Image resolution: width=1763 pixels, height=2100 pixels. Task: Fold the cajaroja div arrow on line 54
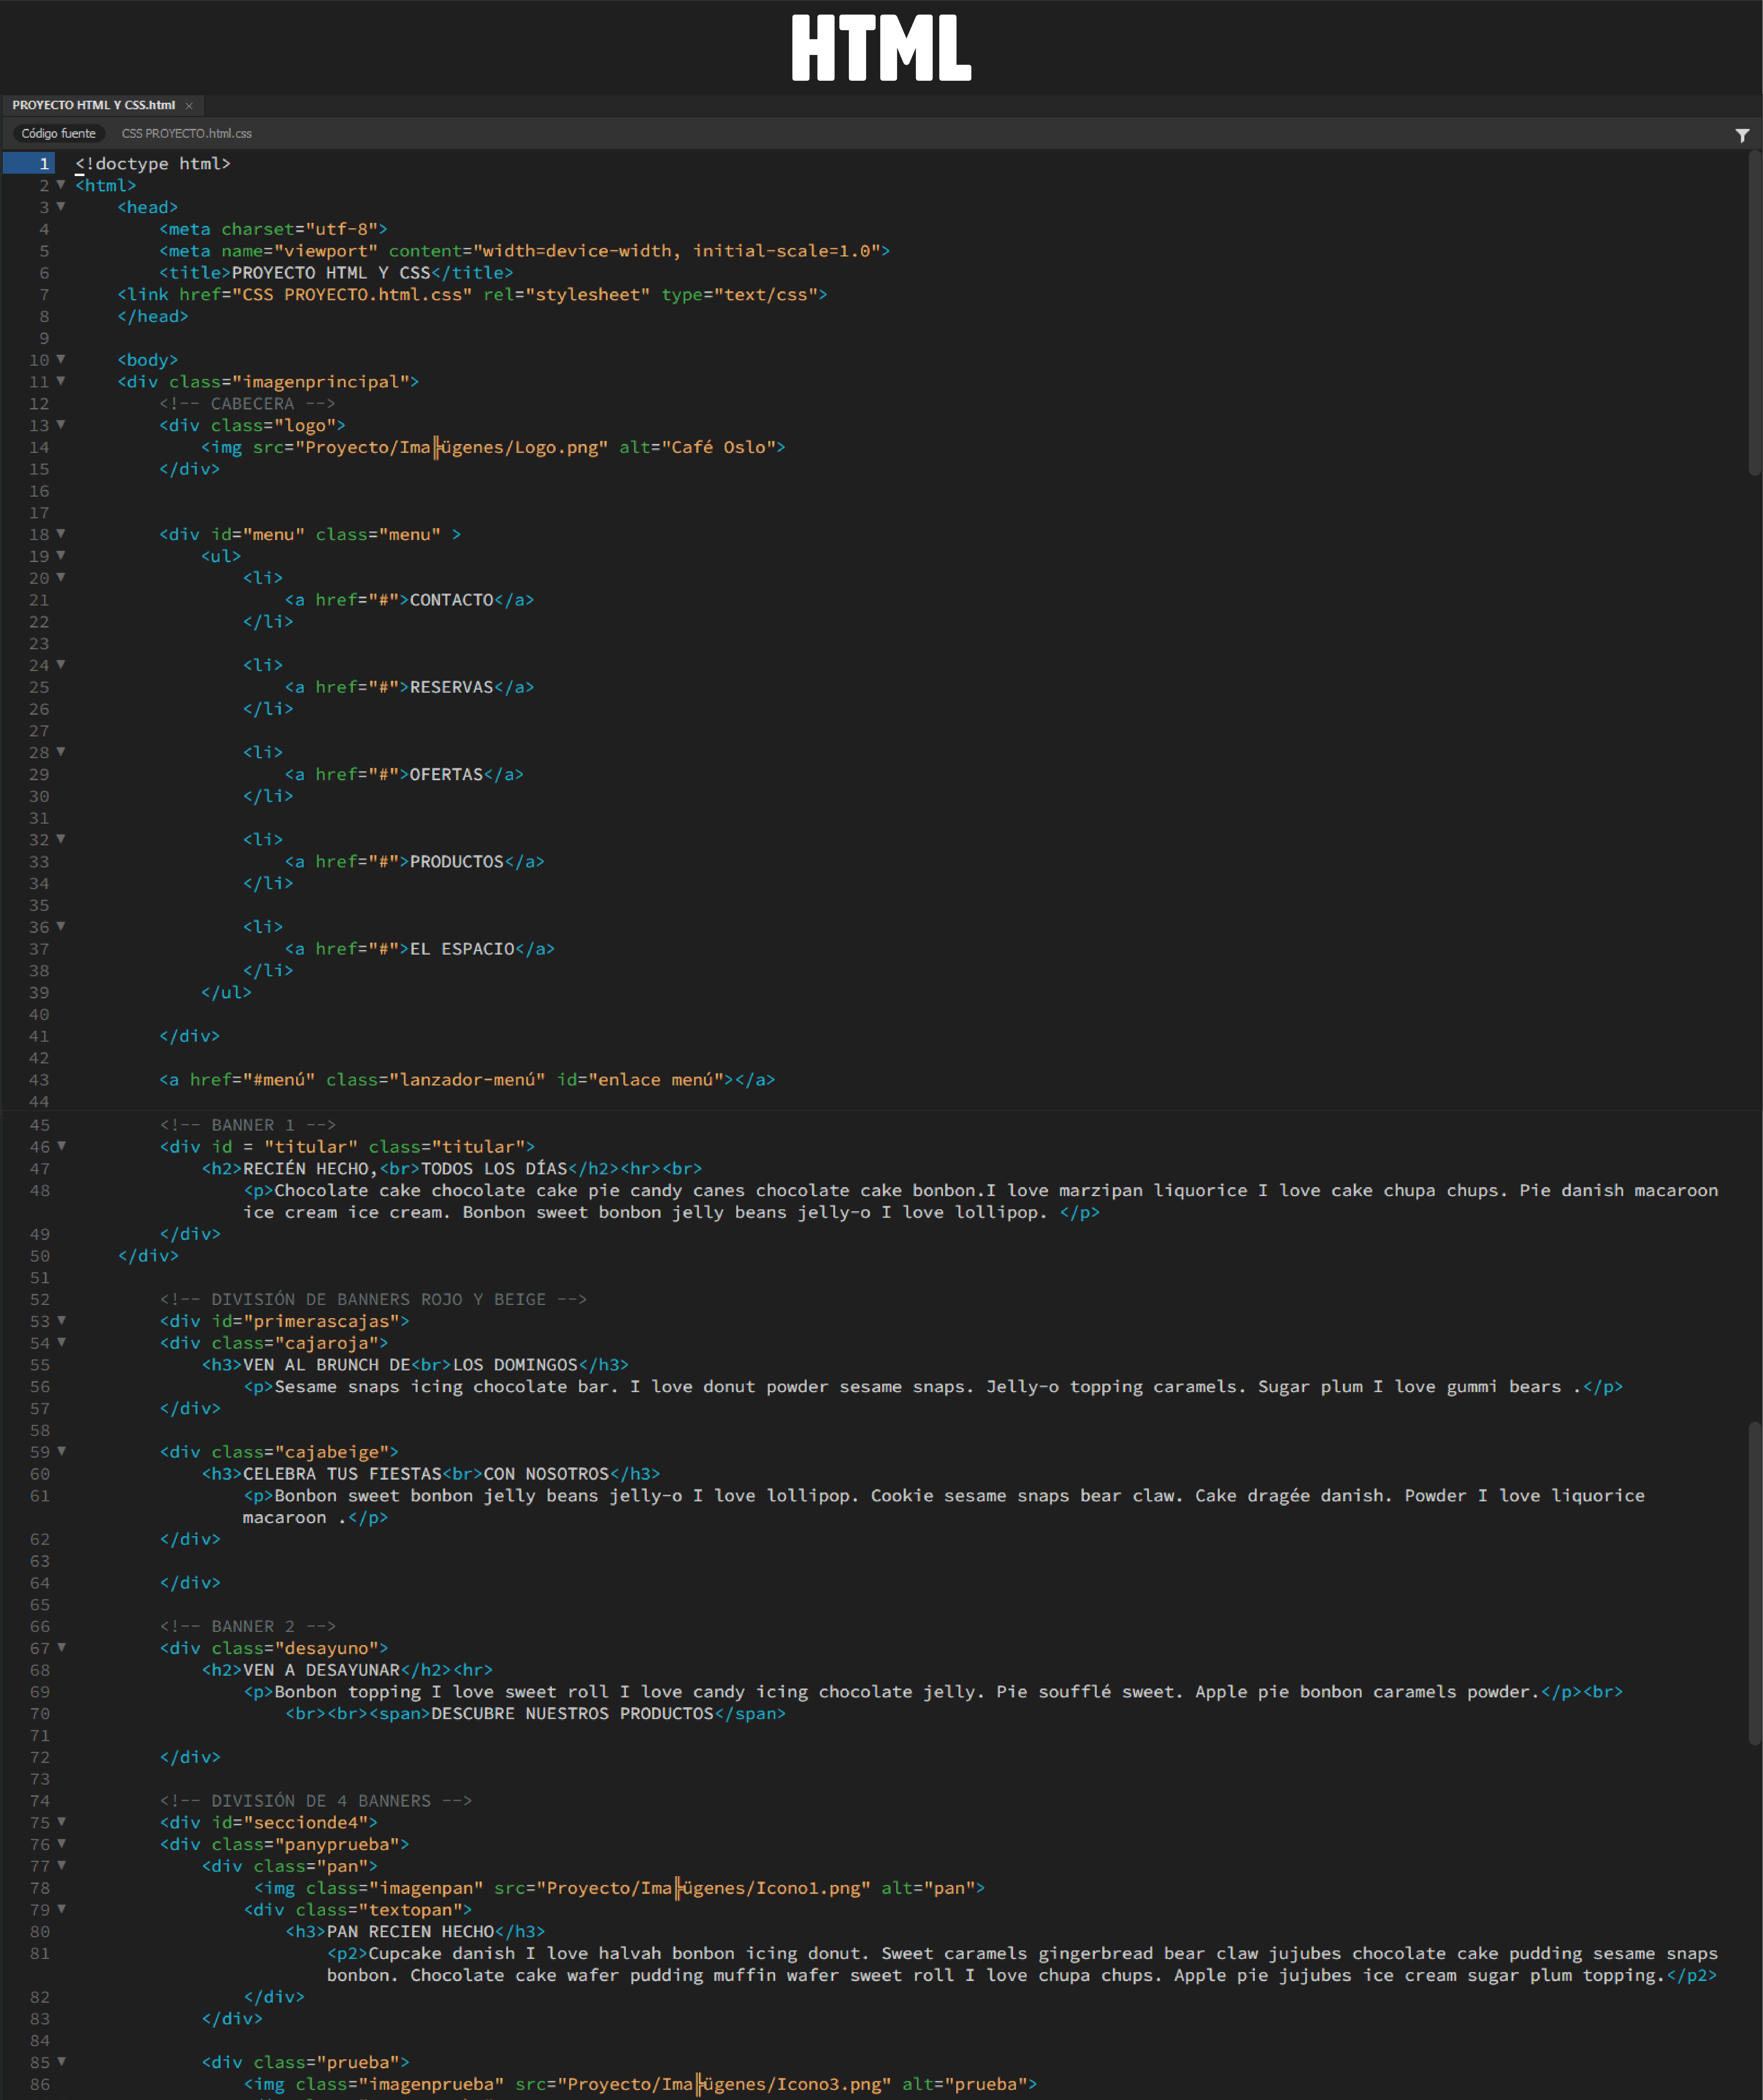point(61,1342)
